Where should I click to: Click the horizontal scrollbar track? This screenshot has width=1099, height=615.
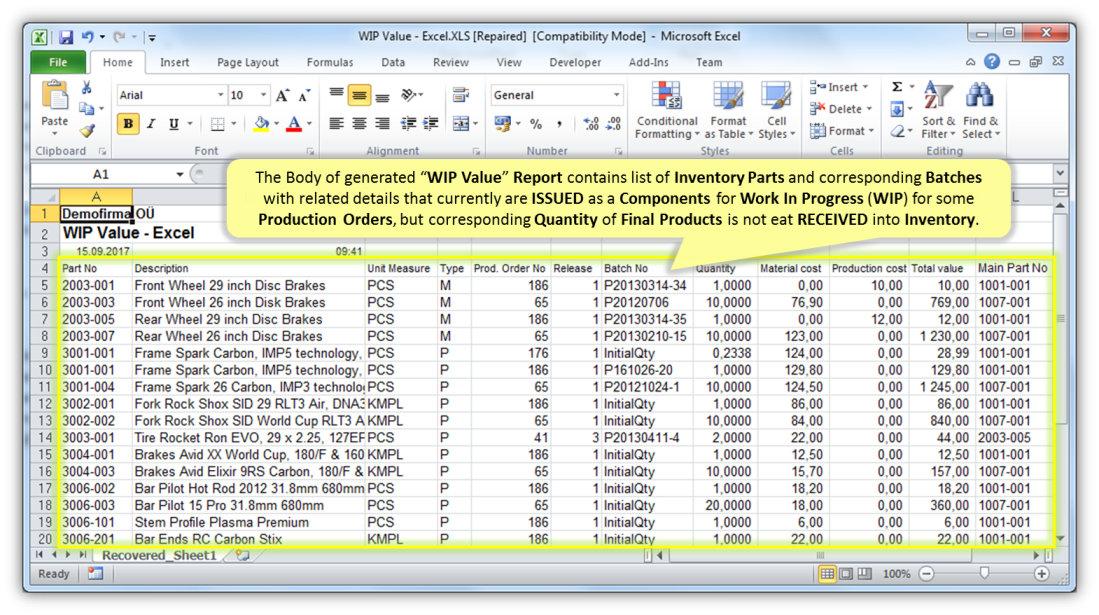(x=849, y=555)
